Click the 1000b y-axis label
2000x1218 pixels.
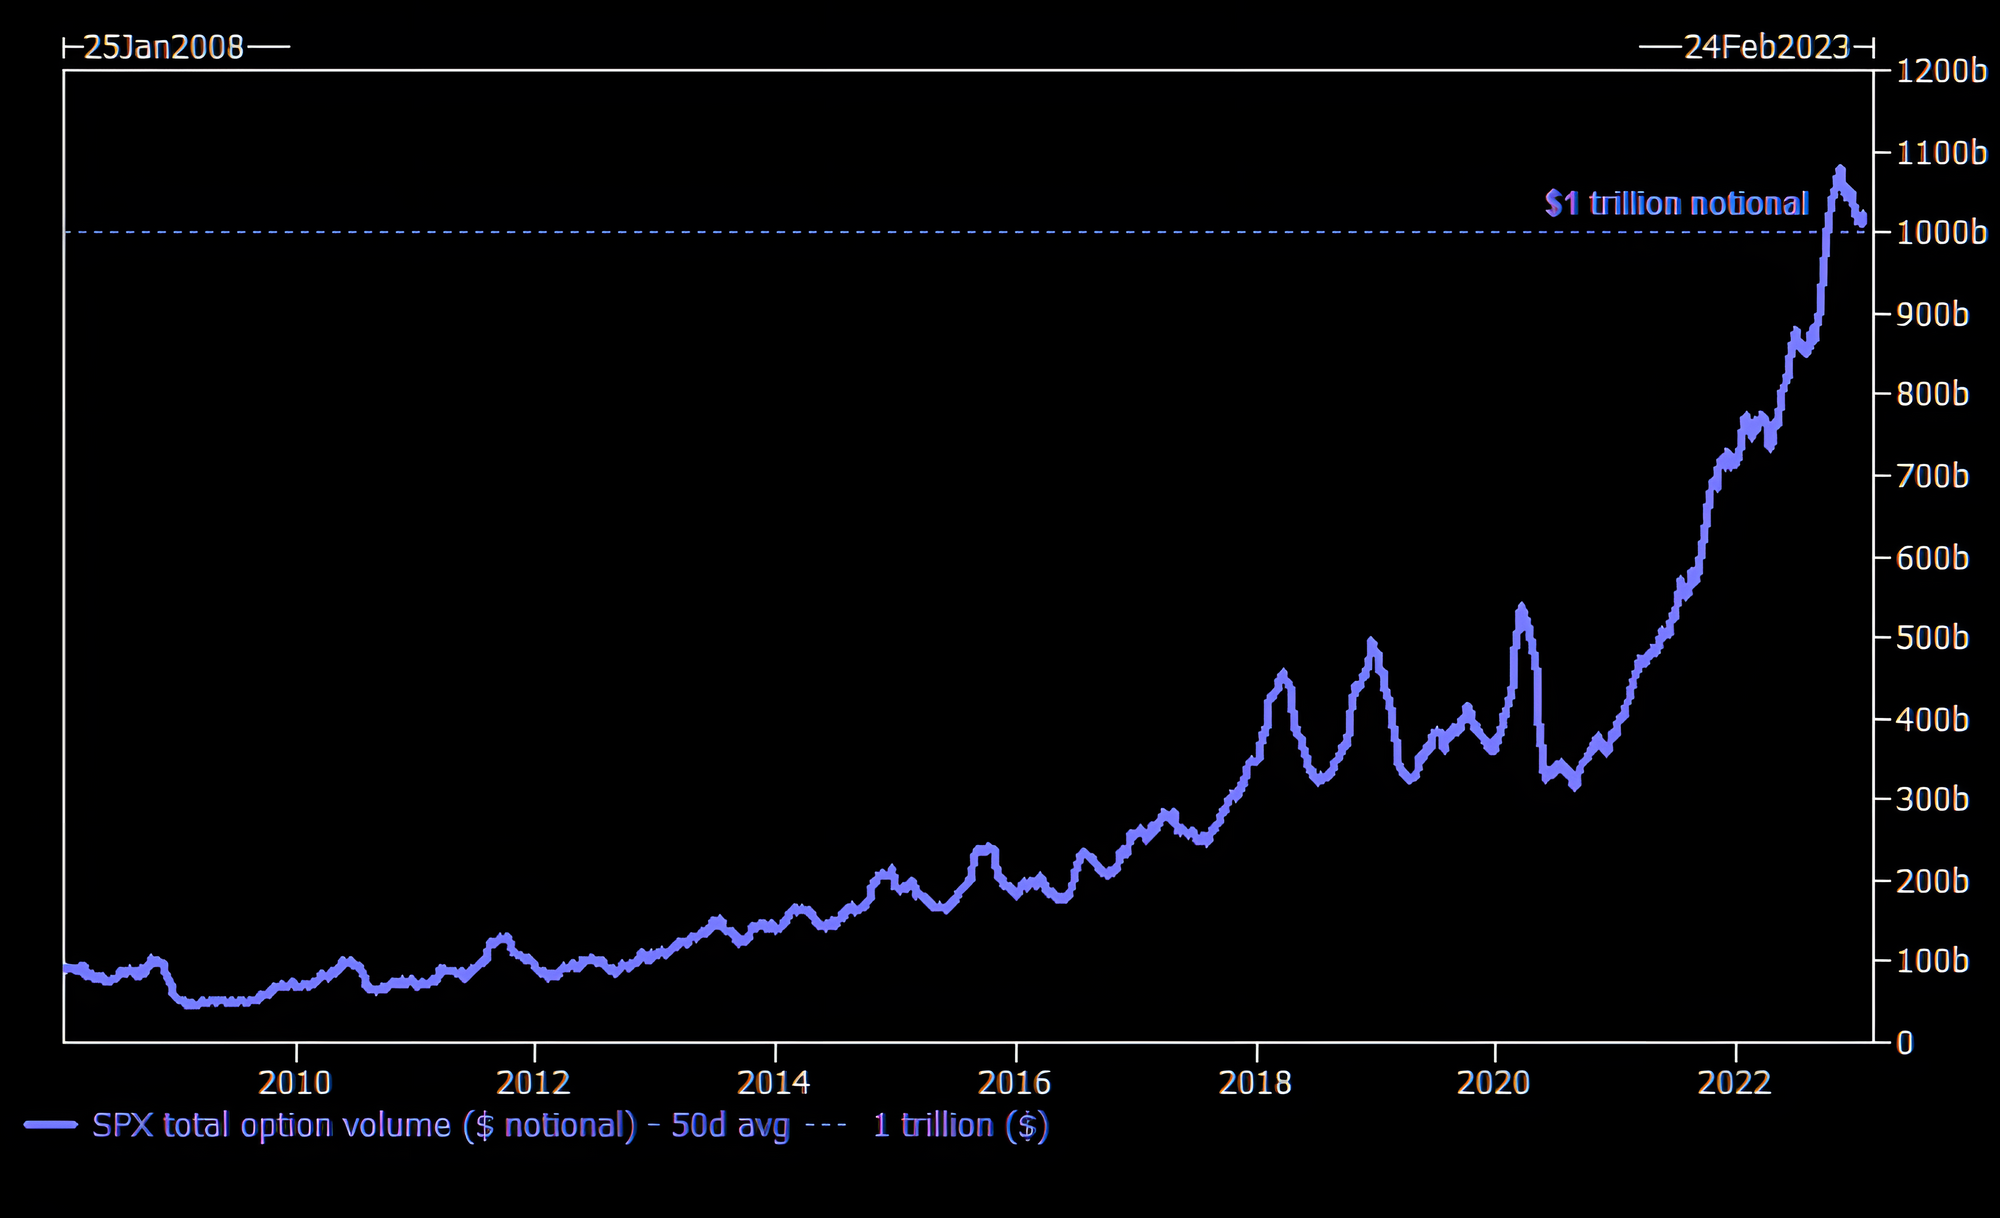(1941, 233)
